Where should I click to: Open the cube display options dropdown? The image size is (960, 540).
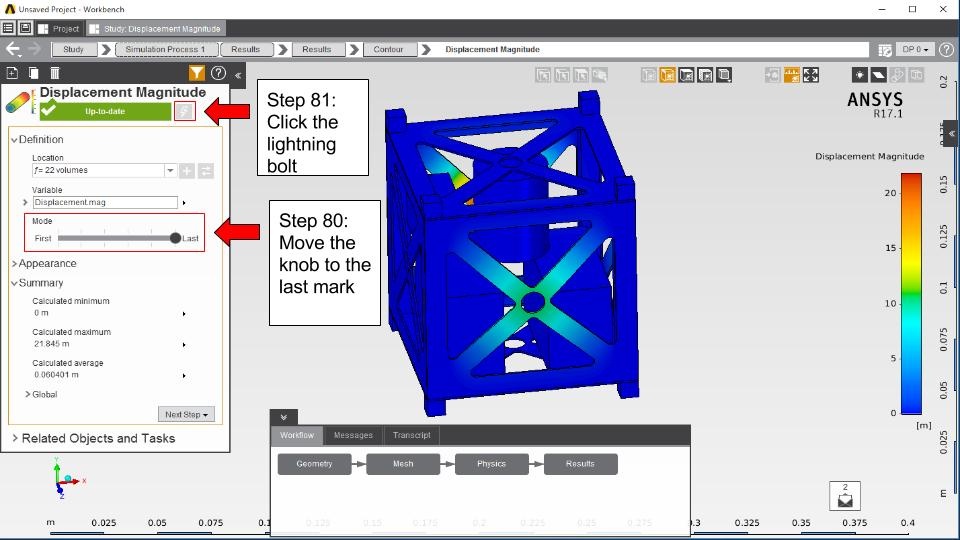point(724,75)
